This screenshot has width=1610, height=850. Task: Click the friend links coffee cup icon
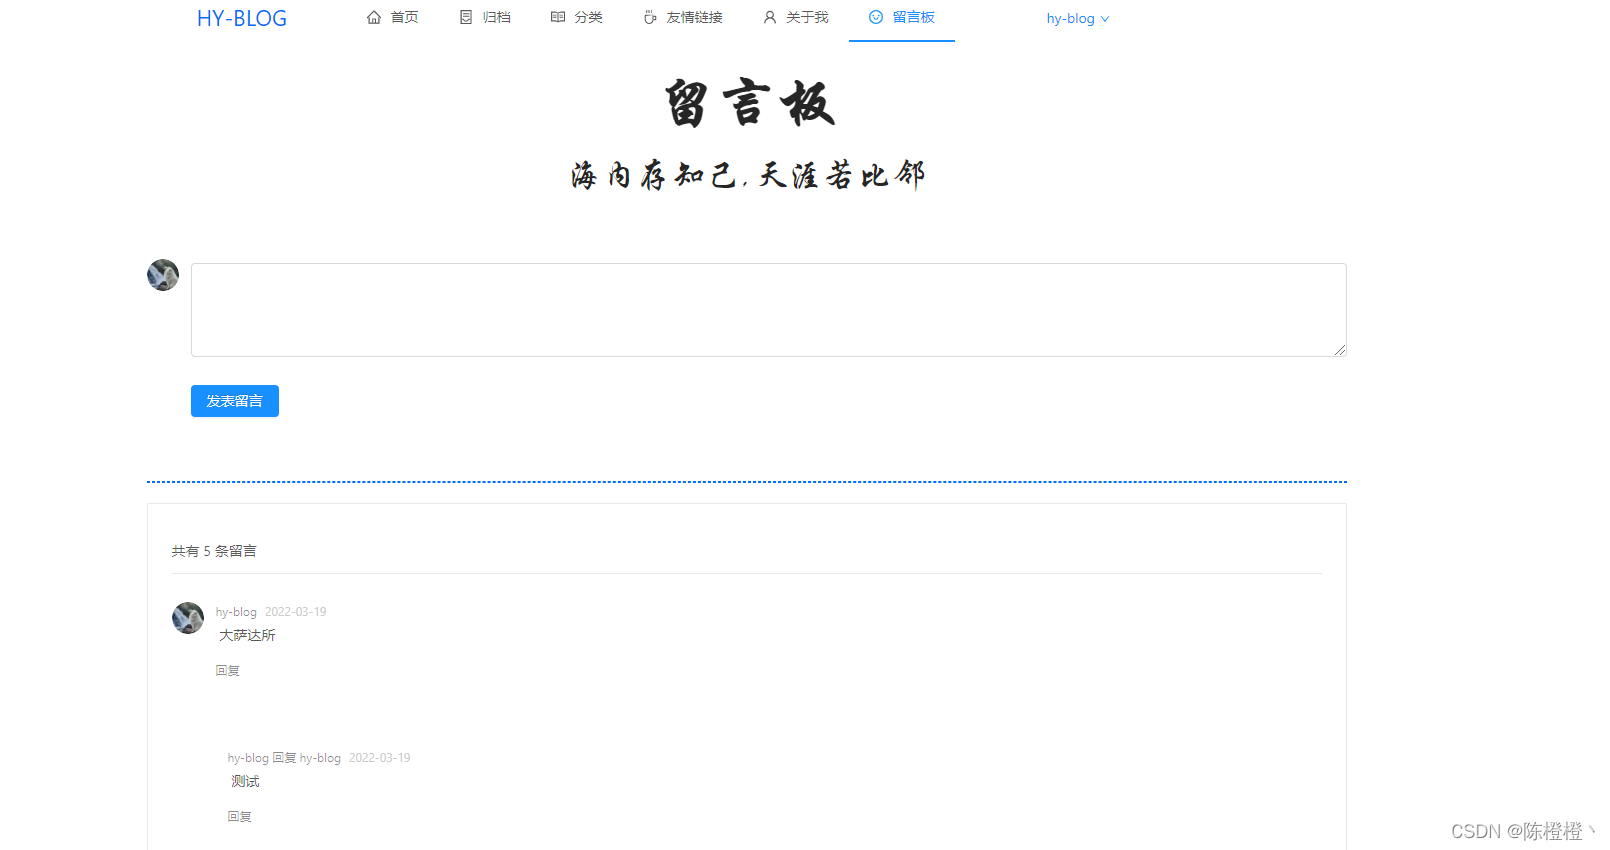650,17
